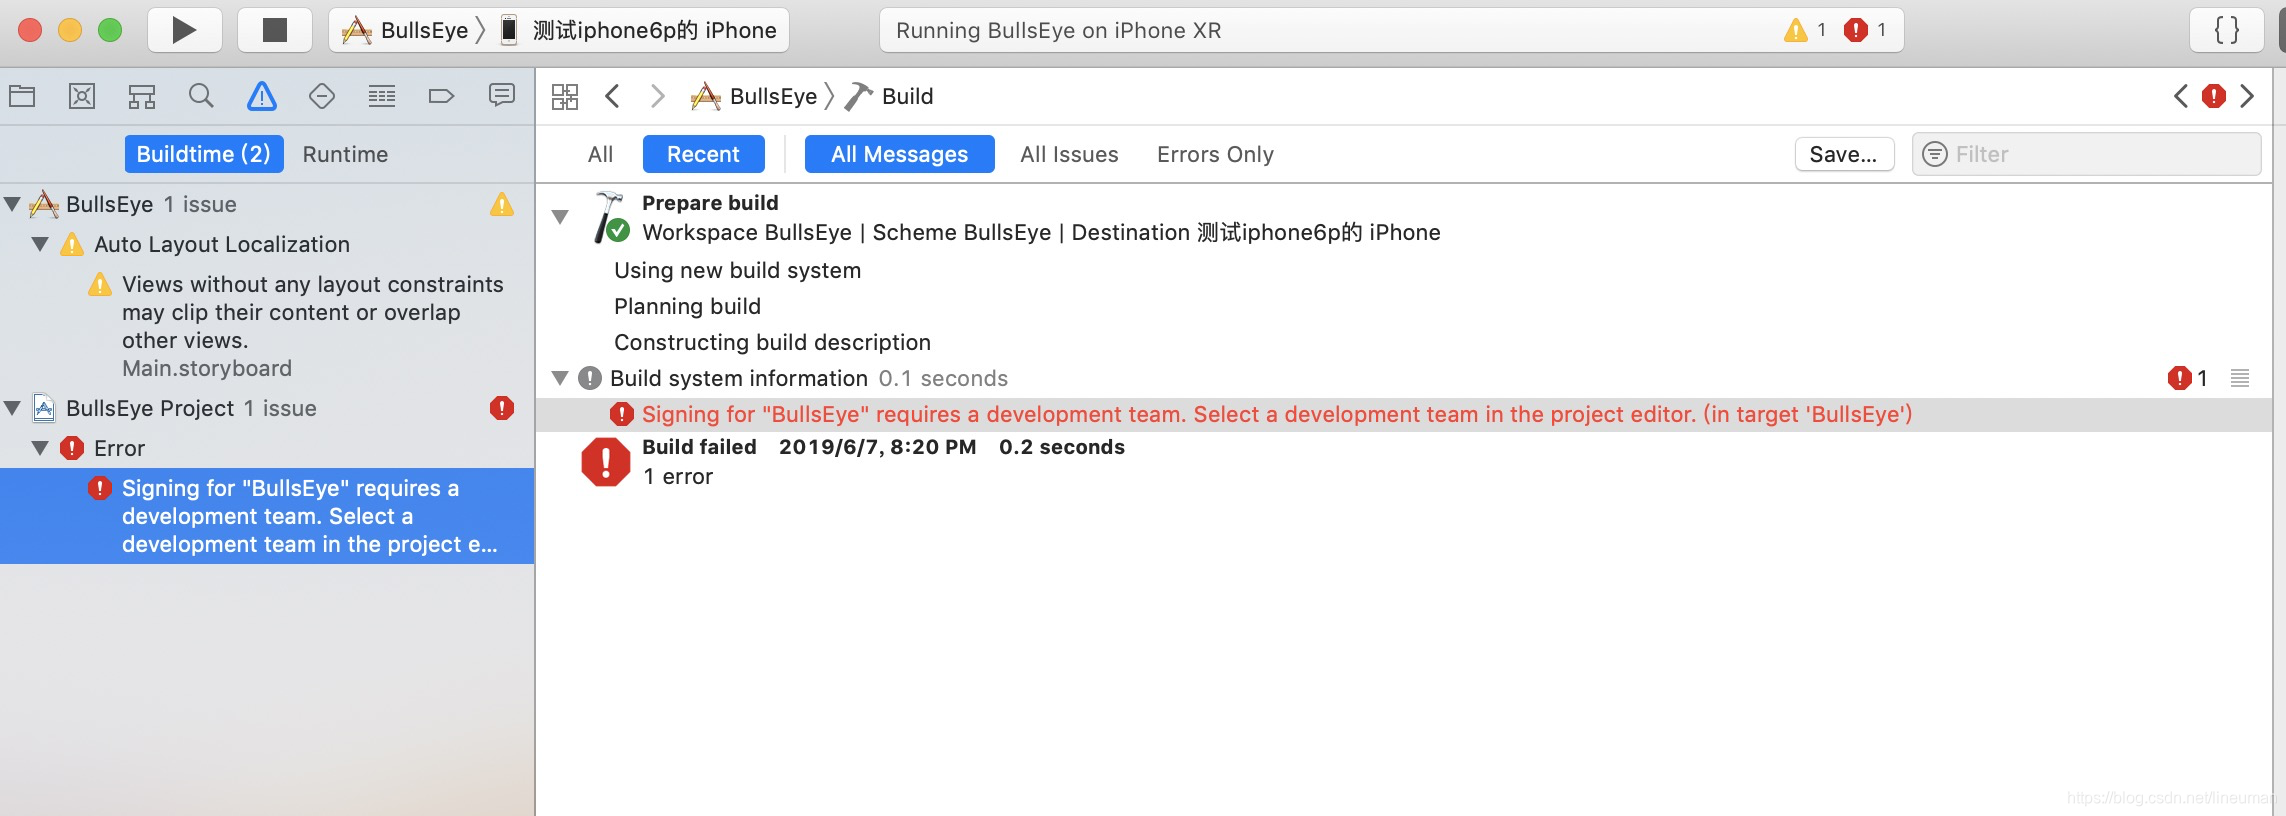Select the All Messages filter
Image resolution: width=2286 pixels, height=816 pixels.
[x=899, y=154]
